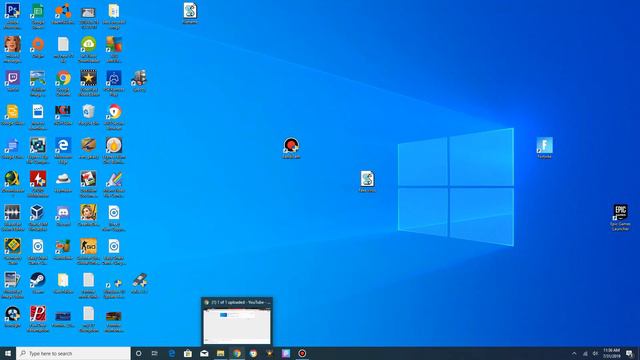640x360 pixels.
Task: Click the Windows Start button
Action: 8,353
